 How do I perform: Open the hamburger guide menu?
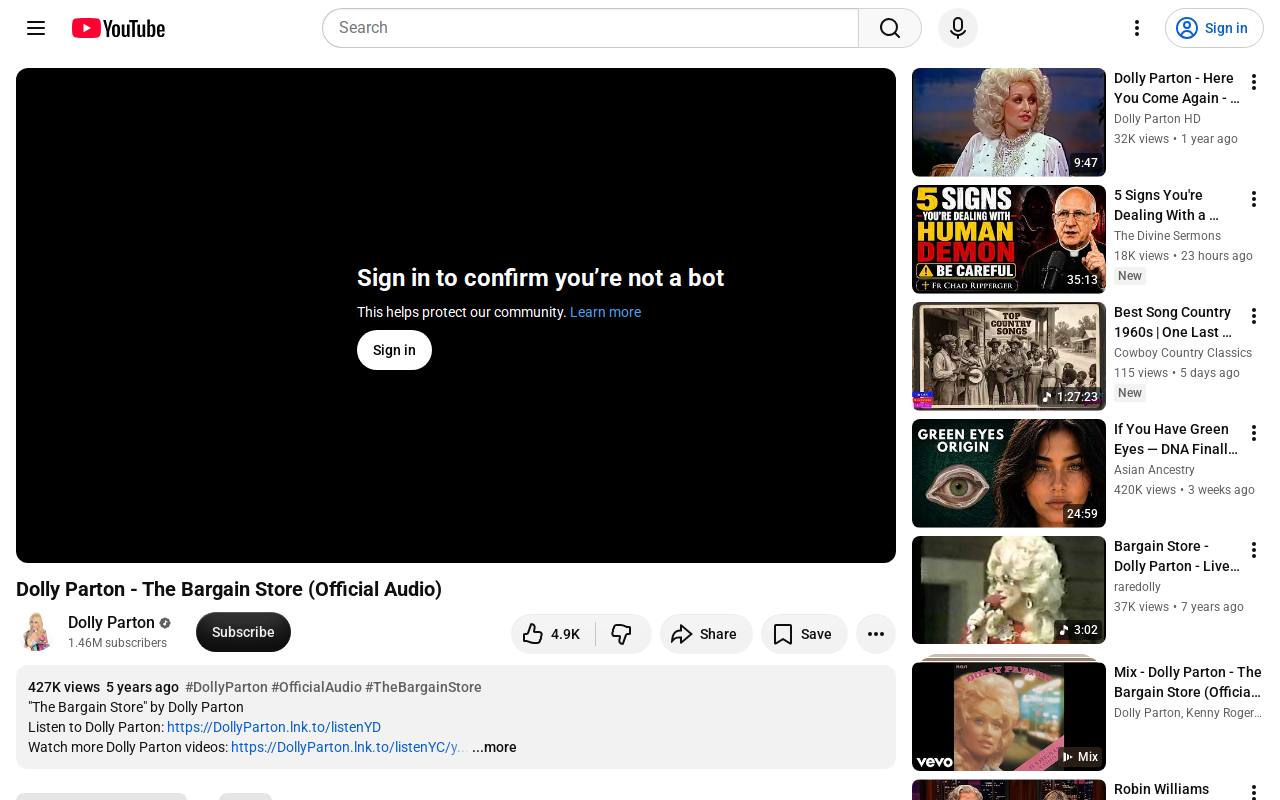click(36, 28)
